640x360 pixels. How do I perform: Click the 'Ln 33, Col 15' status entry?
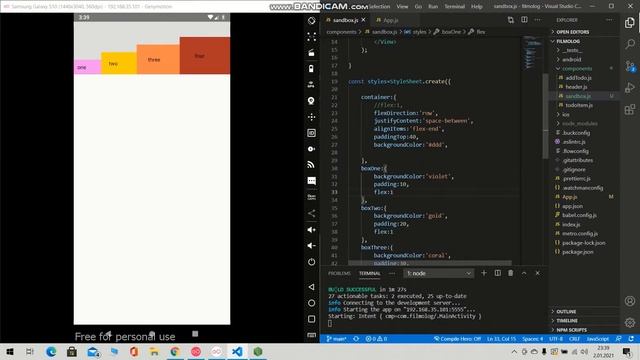[501, 339]
